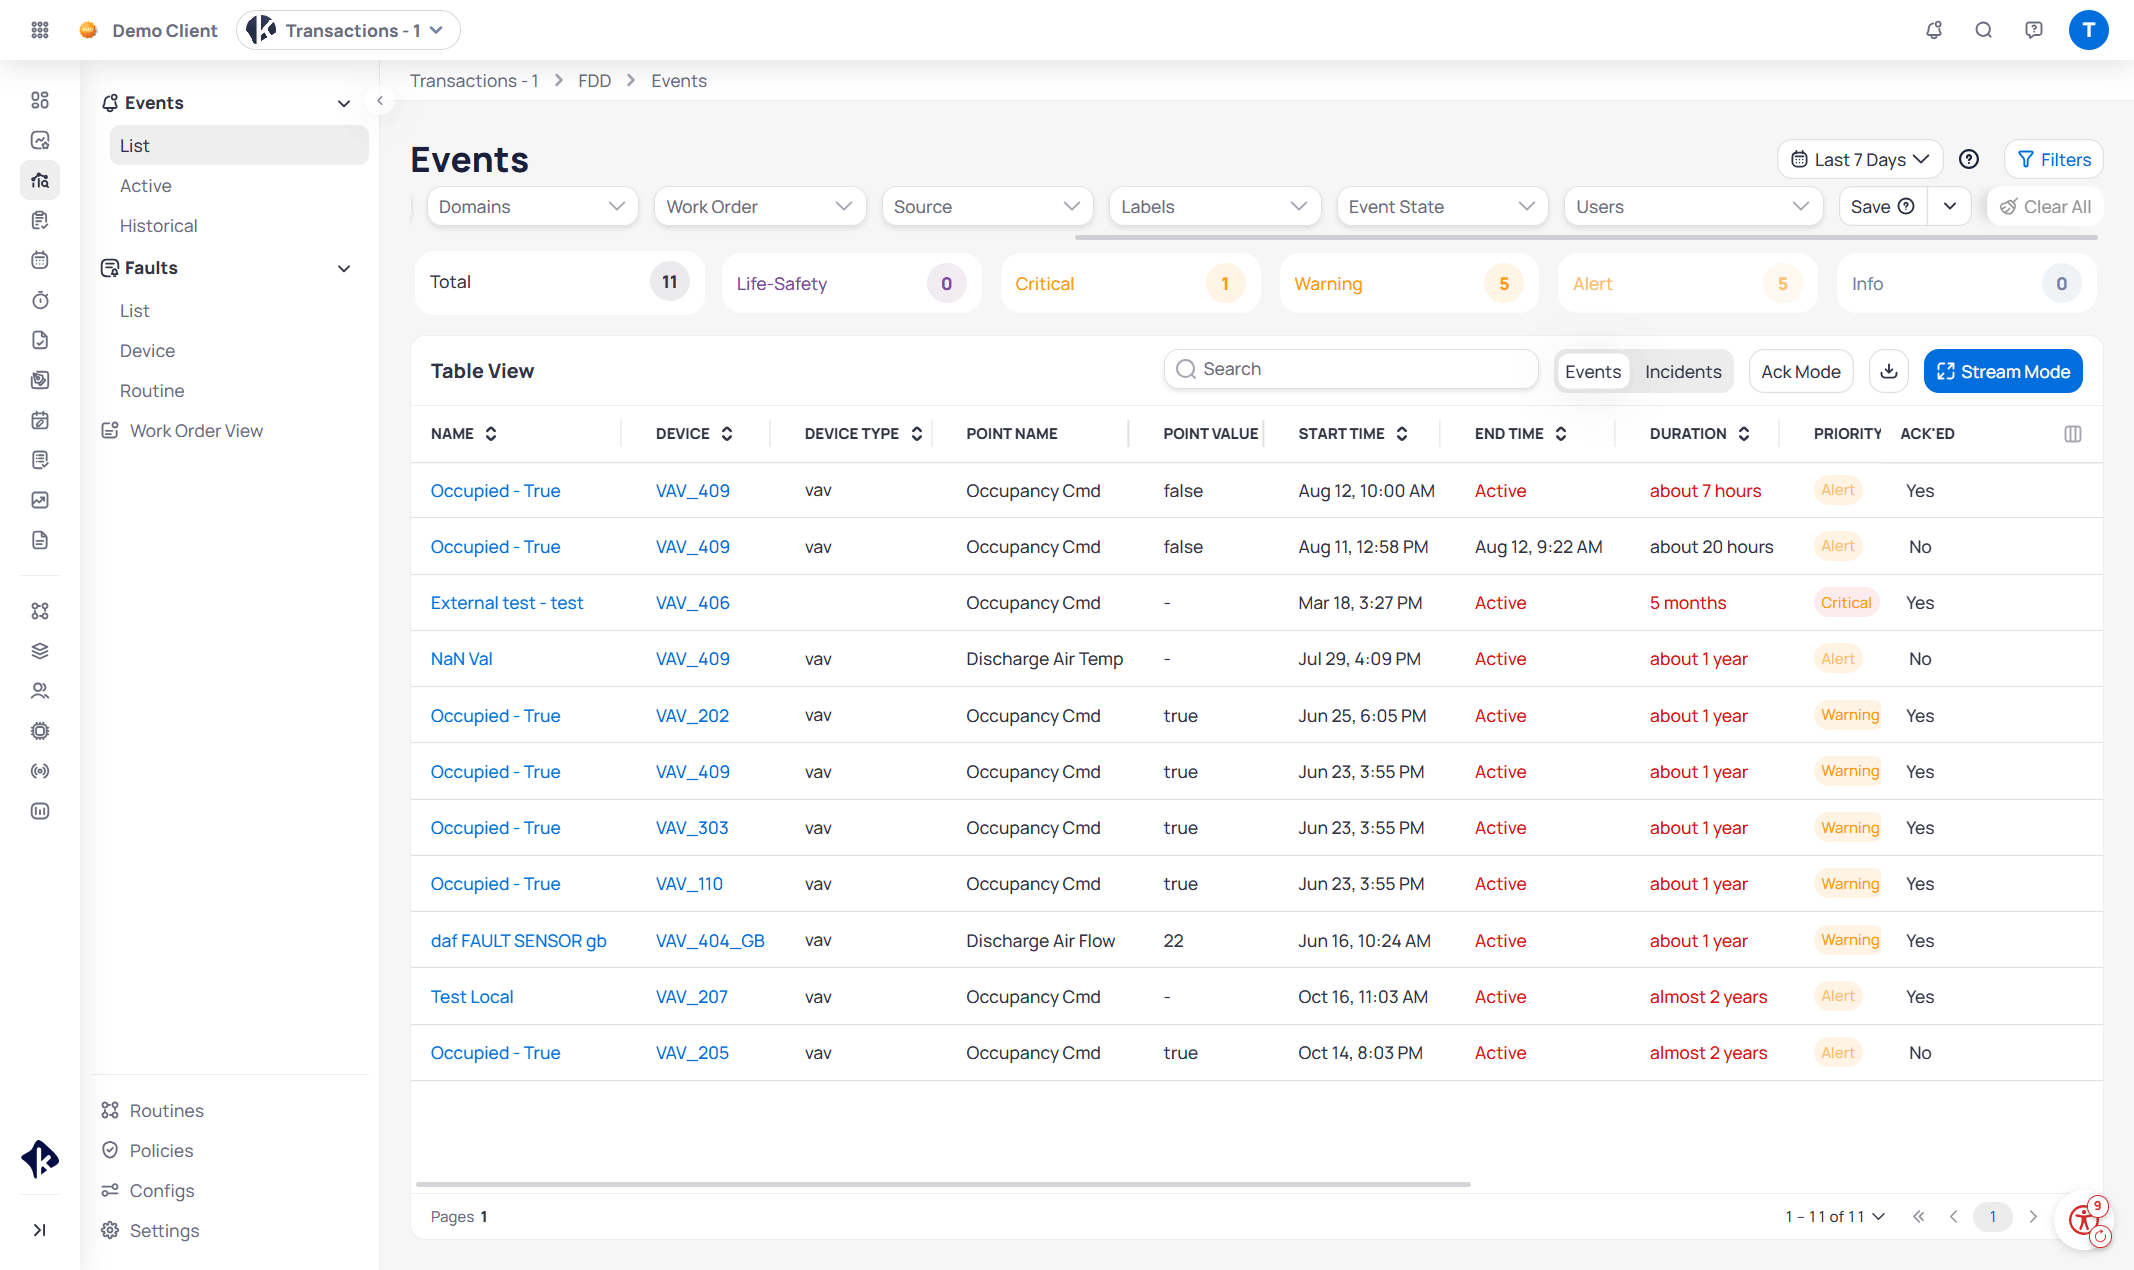This screenshot has height=1270, width=2134.
Task: Open the apps grid launcher icon
Action: coord(40,30)
